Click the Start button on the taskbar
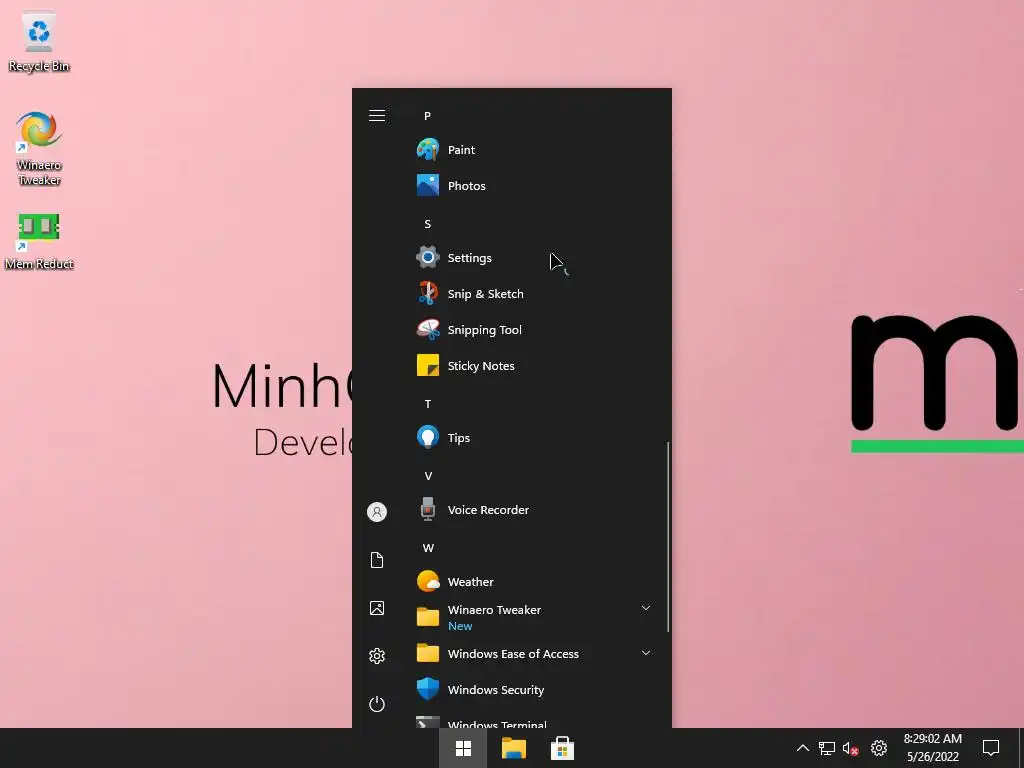The height and width of the screenshot is (768, 1024). (x=463, y=748)
